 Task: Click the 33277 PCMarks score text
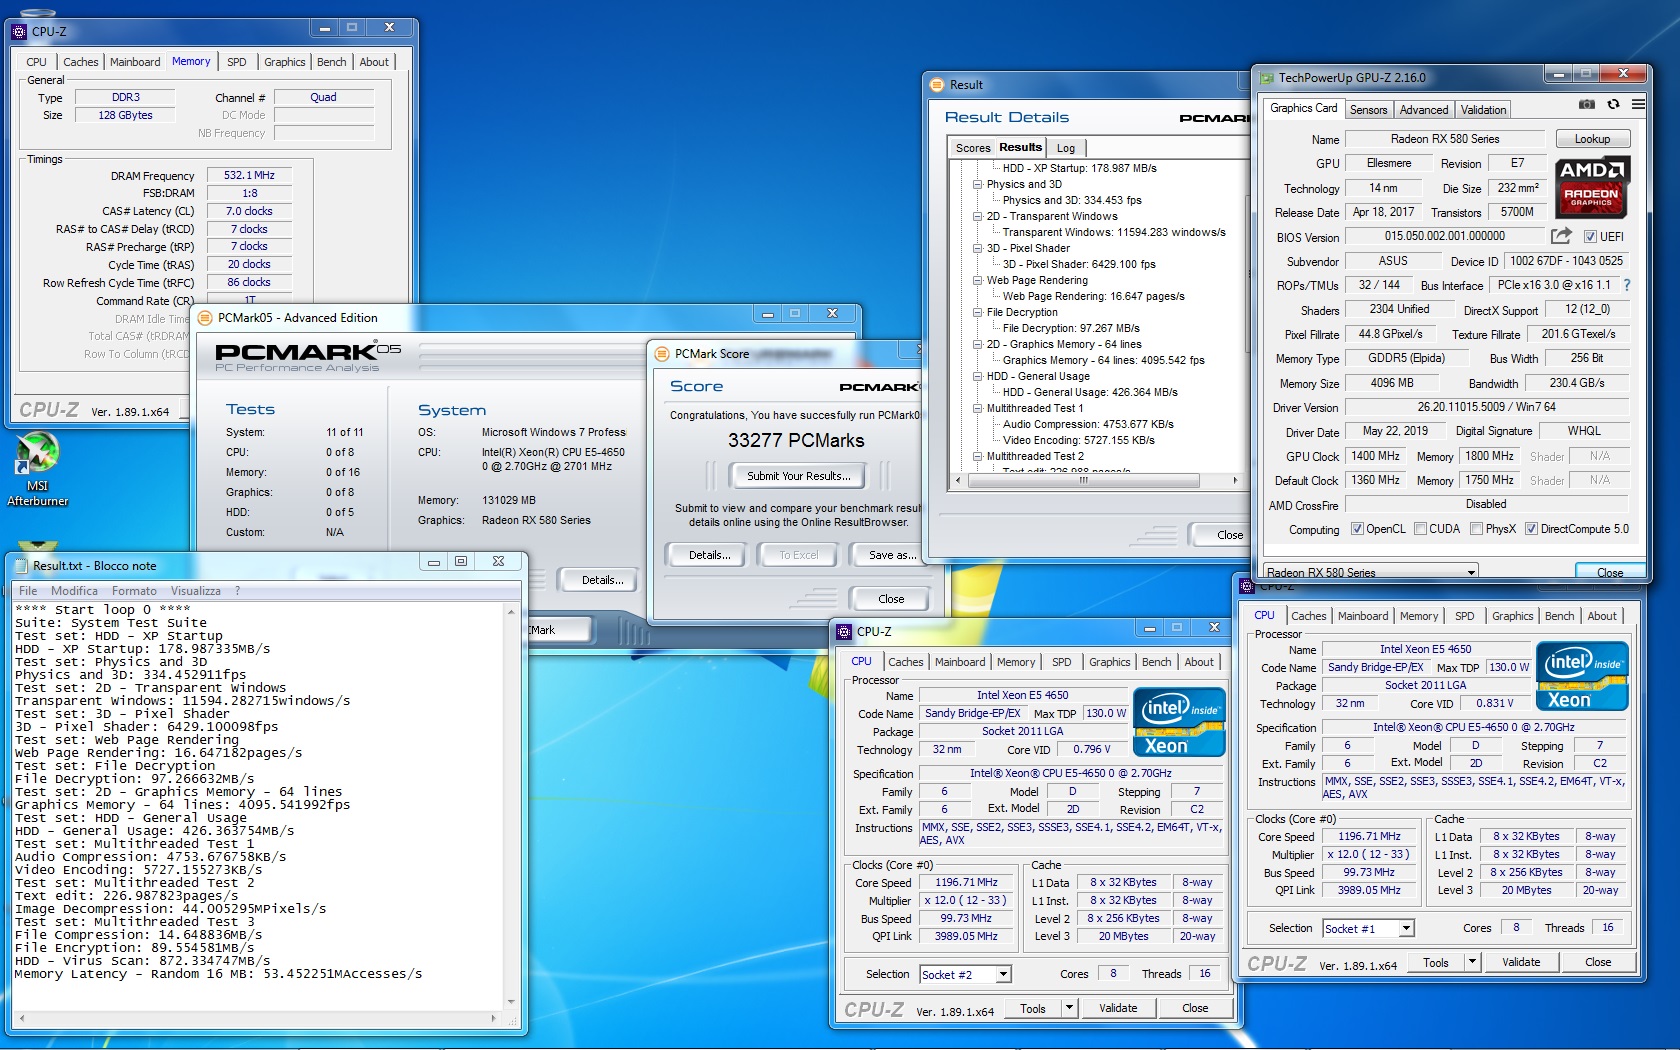(796, 441)
